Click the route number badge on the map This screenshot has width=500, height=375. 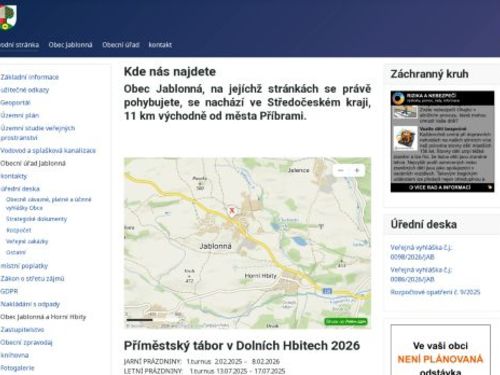327,291
